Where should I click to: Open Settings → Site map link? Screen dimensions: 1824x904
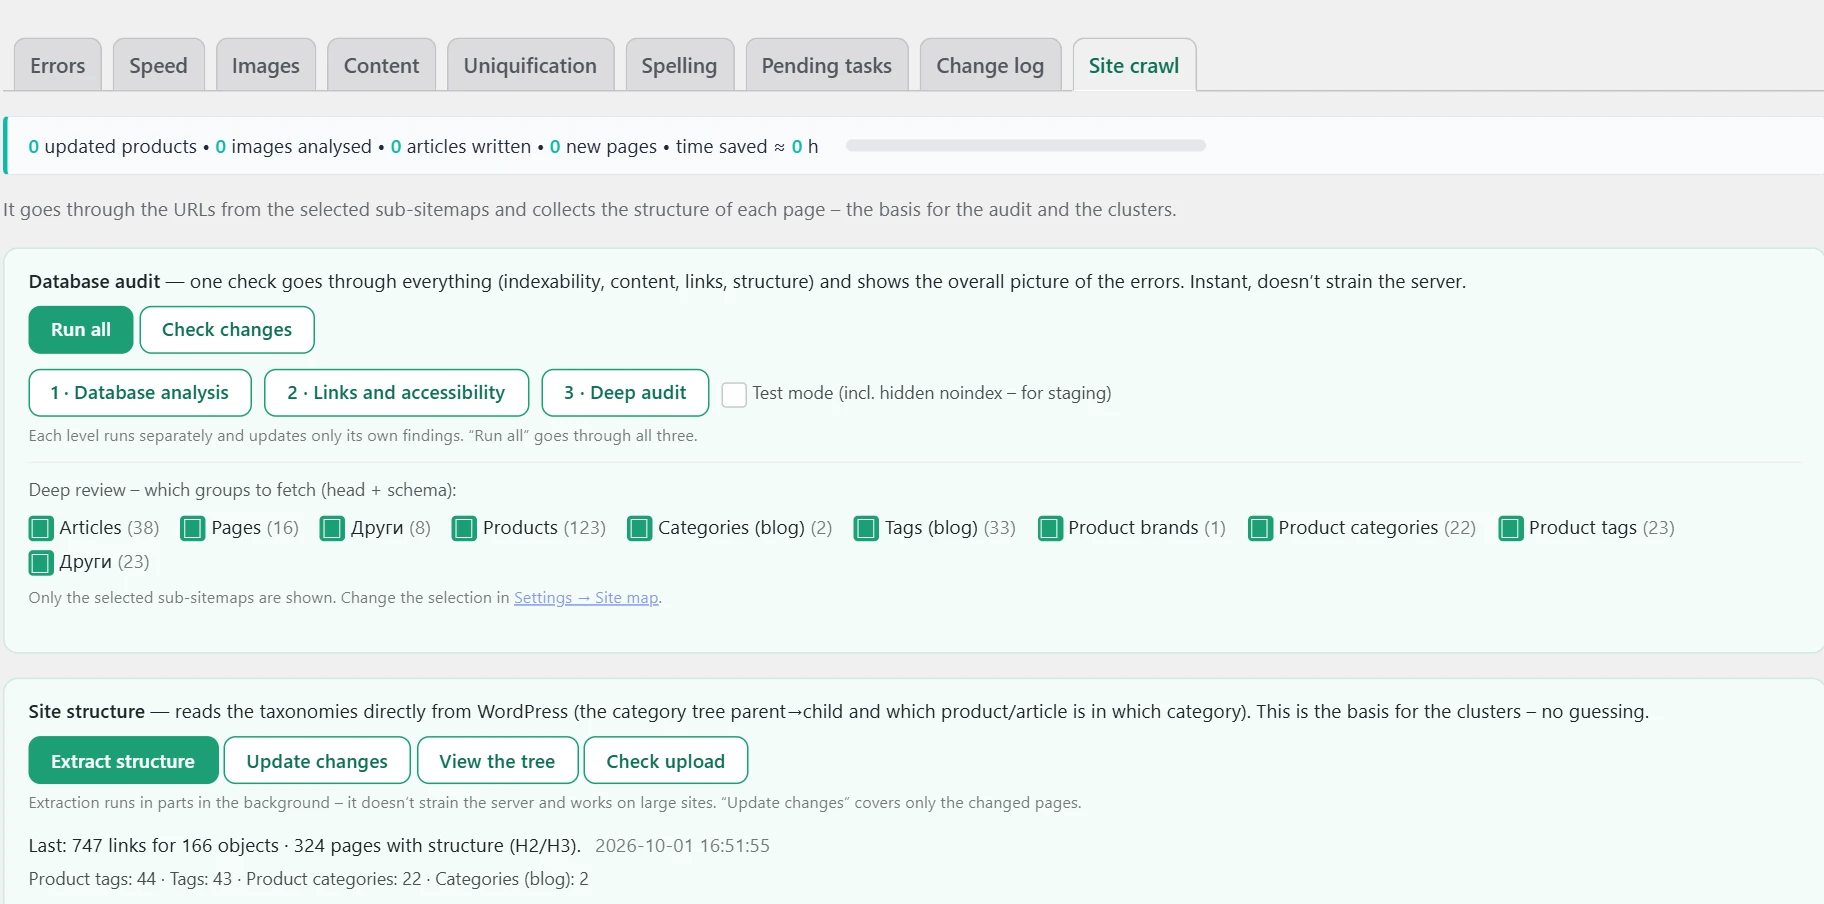[586, 598]
